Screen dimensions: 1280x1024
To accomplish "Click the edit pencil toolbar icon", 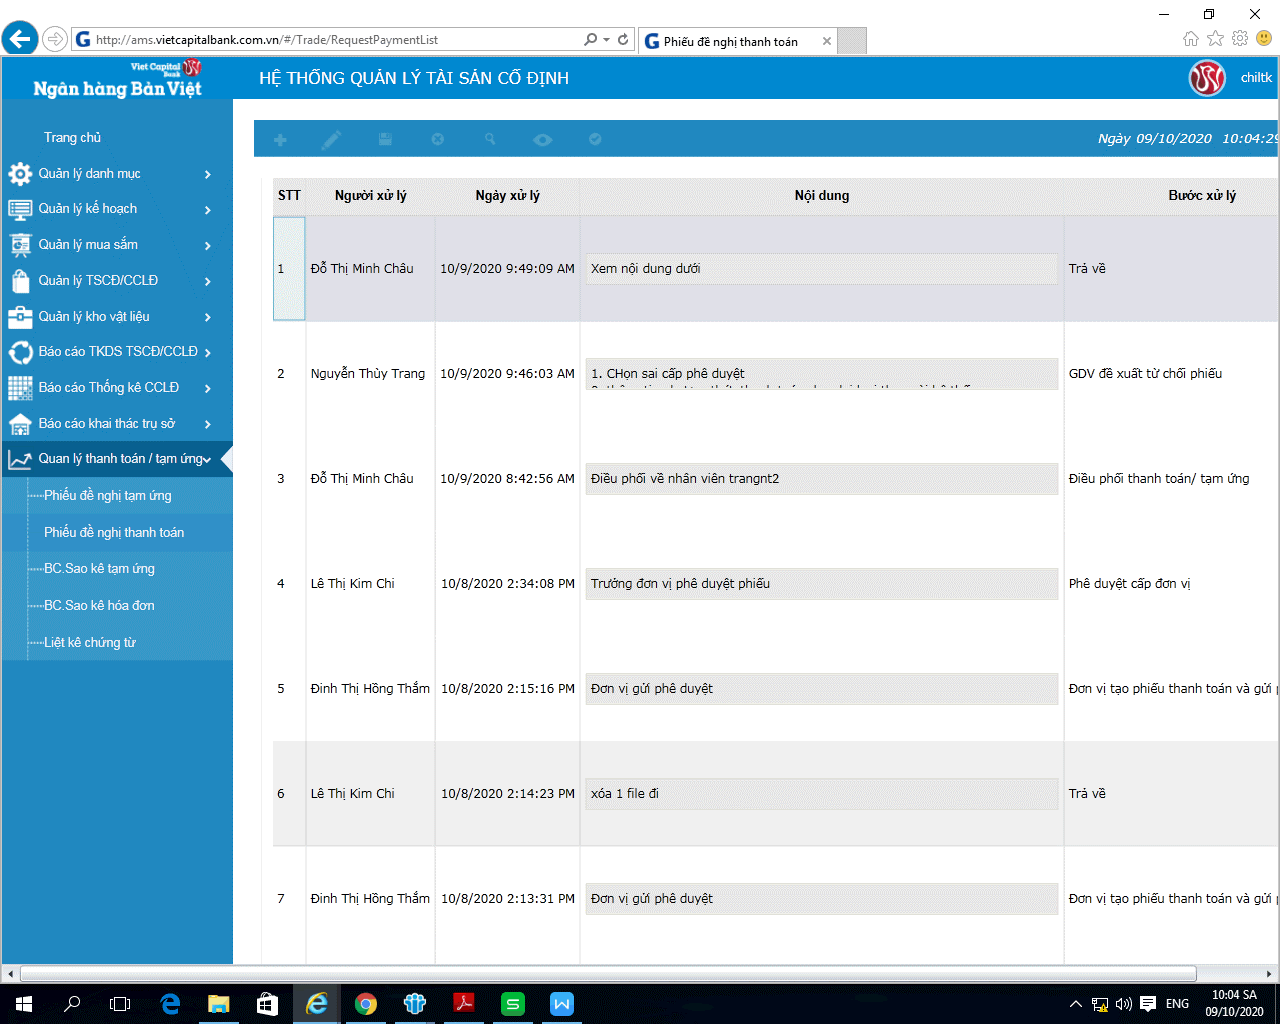I will click(331, 140).
